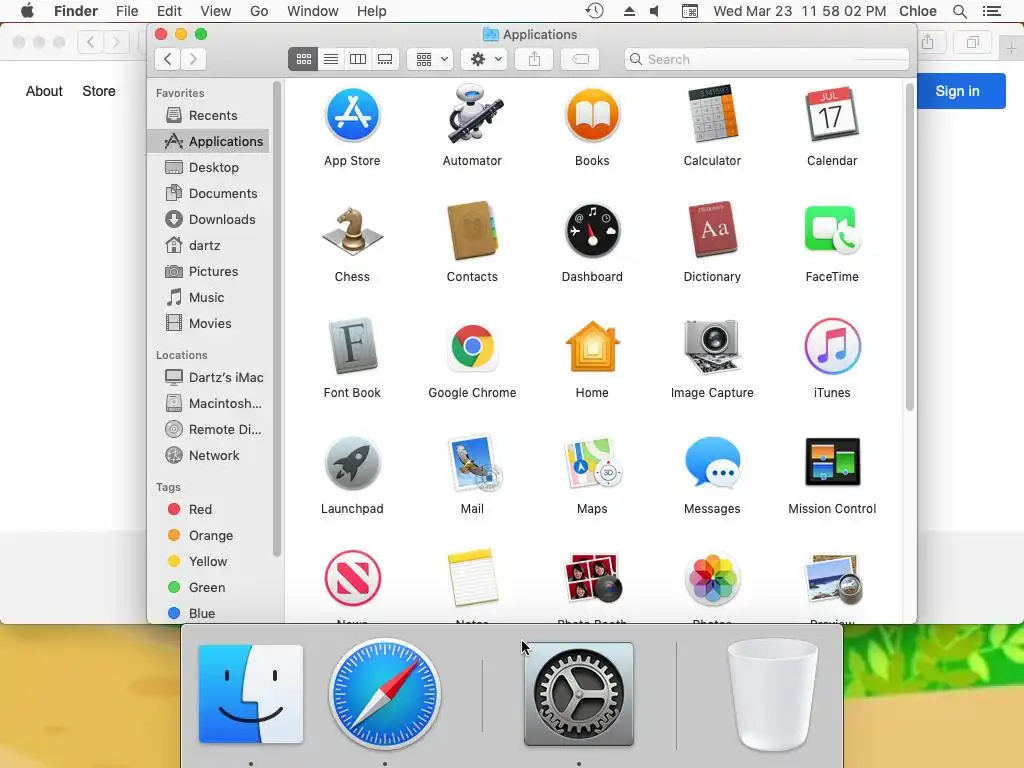Switch Finder to column view
Screen dimensions: 1024x768
(x=358, y=59)
